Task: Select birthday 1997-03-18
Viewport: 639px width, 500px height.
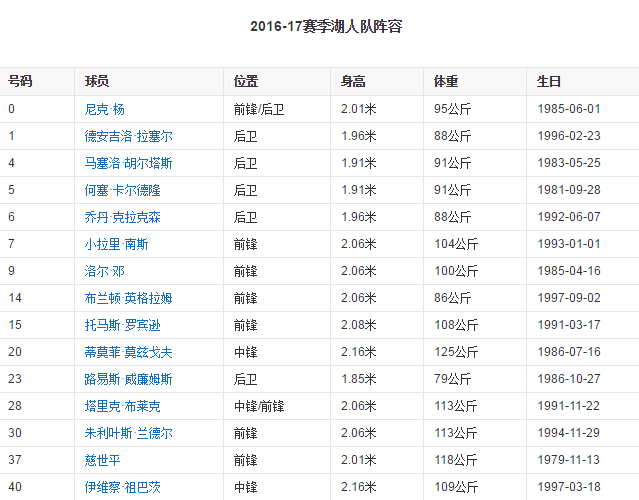Action: tap(569, 486)
